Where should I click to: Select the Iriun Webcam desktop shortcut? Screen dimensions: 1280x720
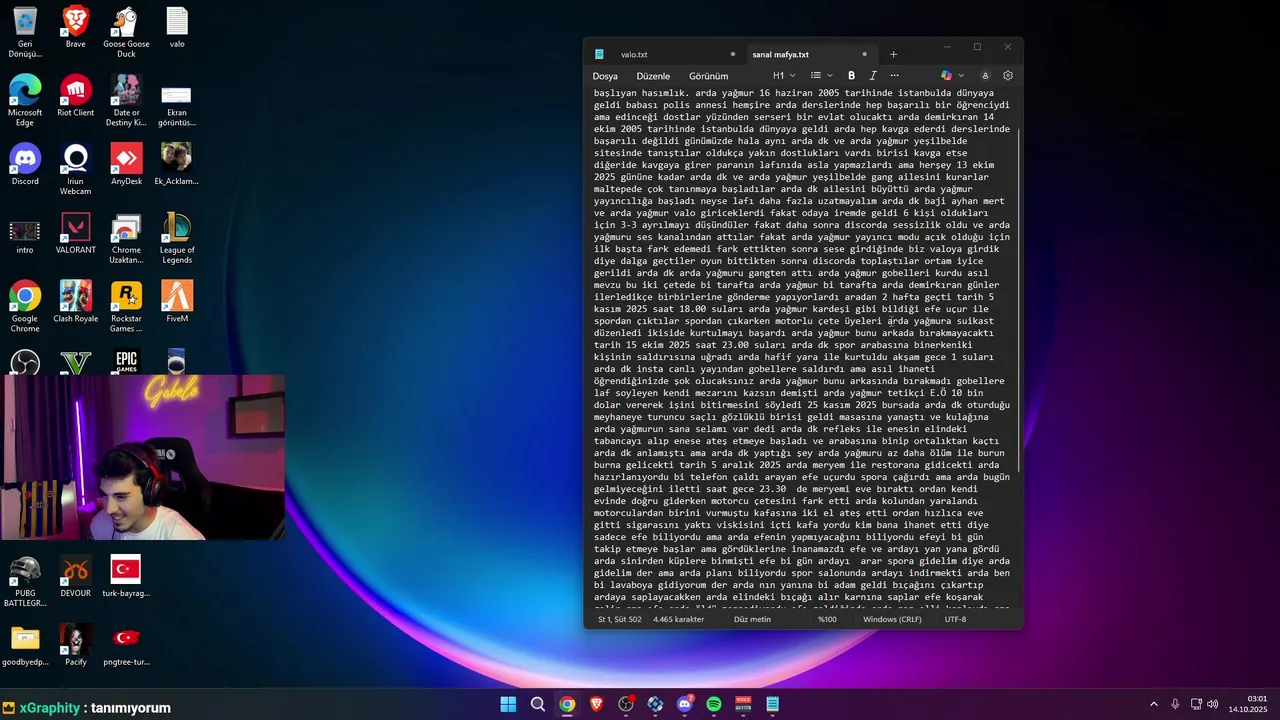click(76, 170)
